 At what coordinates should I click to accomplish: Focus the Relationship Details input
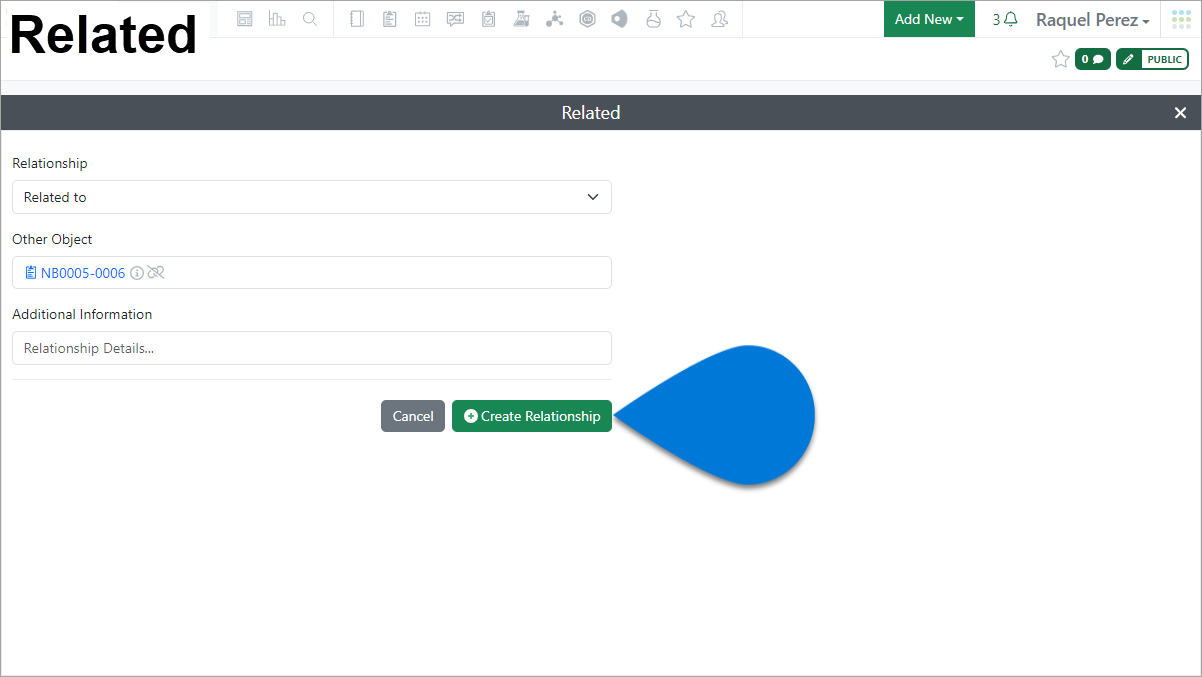coord(312,348)
